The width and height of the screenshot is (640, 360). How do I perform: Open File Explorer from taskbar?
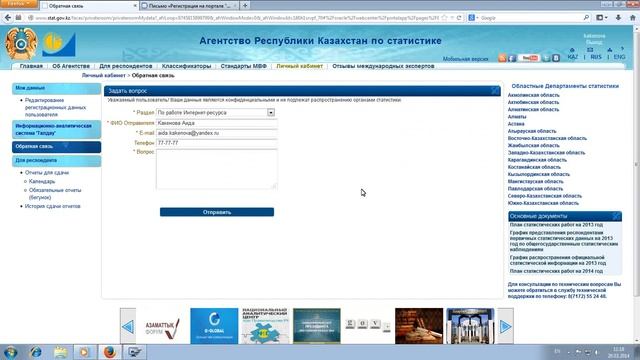click(60, 352)
